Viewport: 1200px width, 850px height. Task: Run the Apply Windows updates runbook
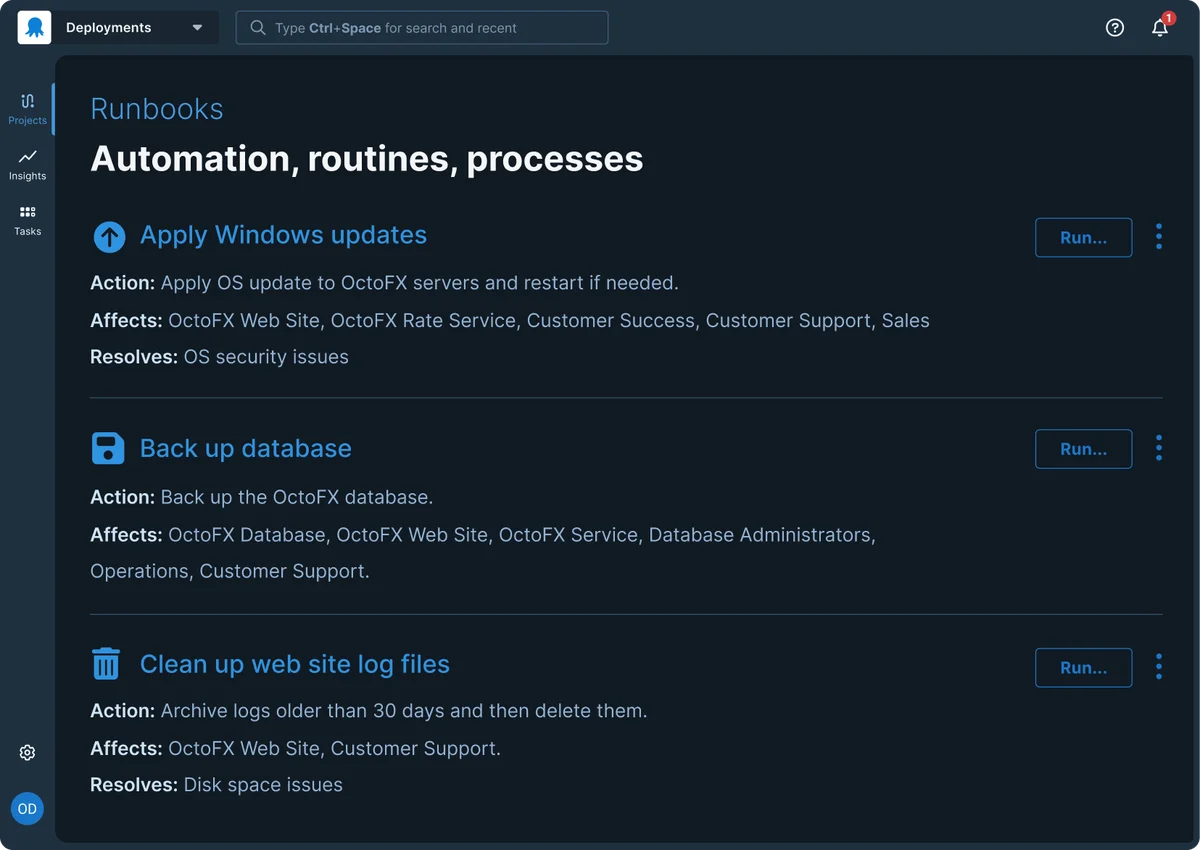tap(1083, 238)
